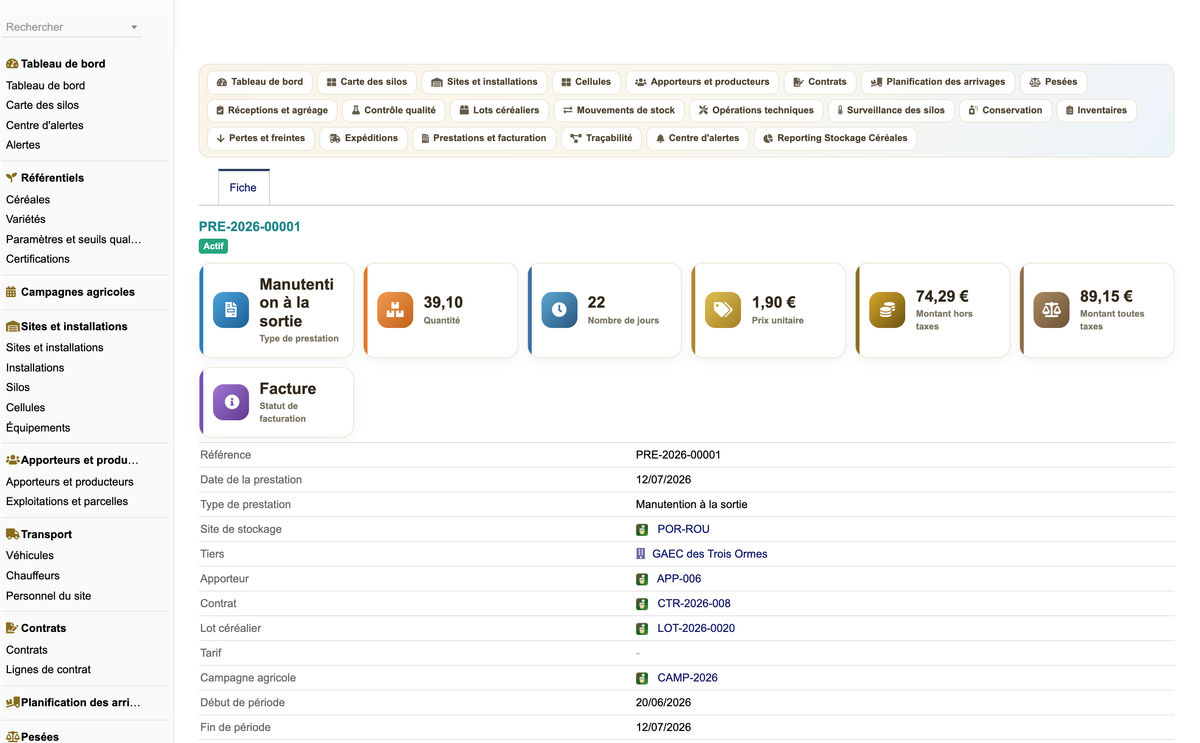Open Surveillance des silos toolbar button
Image resolution: width=1200 pixels, height=743 pixels.
tap(891, 110)
